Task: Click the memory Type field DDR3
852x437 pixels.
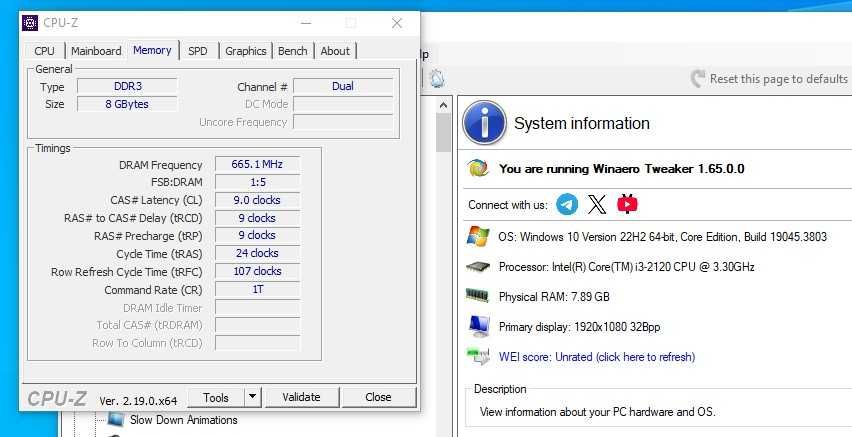Action: click(x=128, y=86)
